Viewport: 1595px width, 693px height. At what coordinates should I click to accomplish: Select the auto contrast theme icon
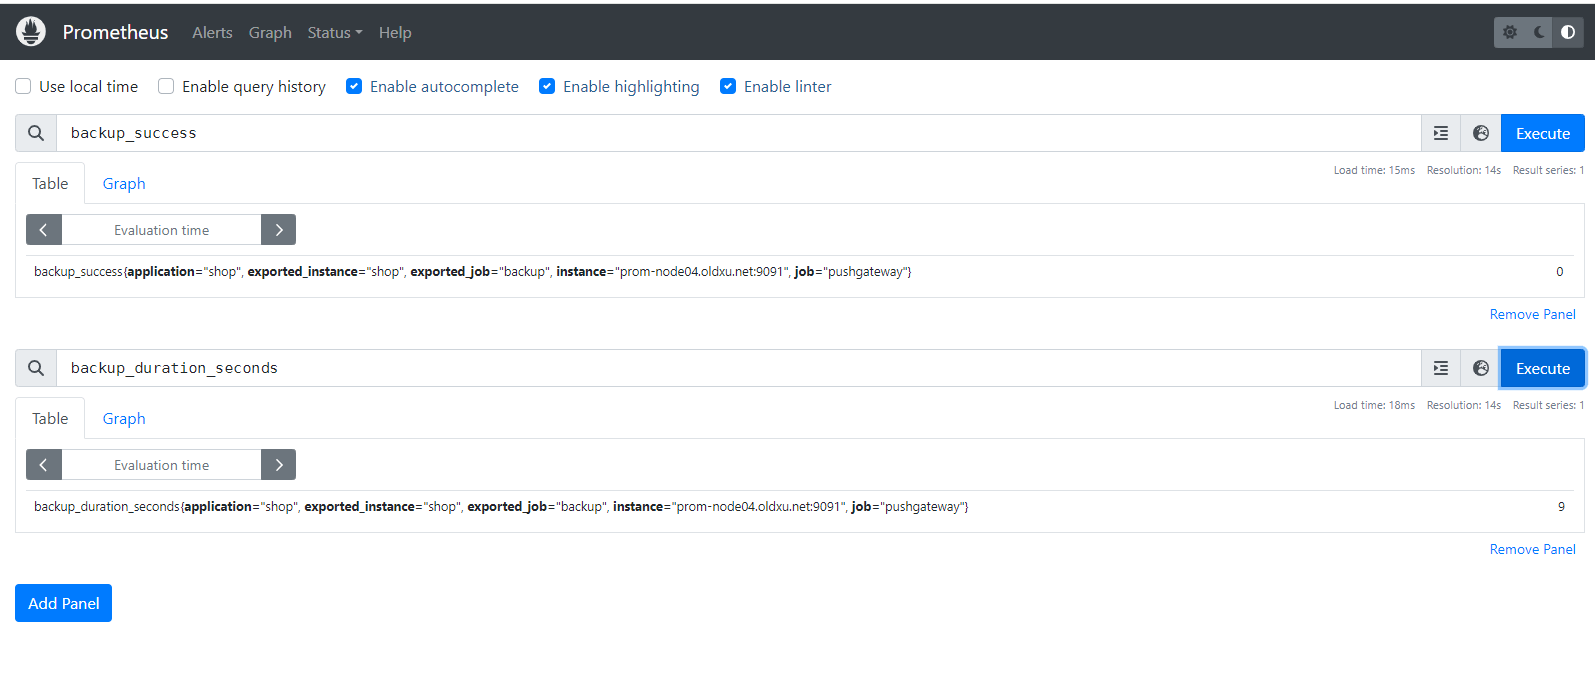pos(1568,32)
